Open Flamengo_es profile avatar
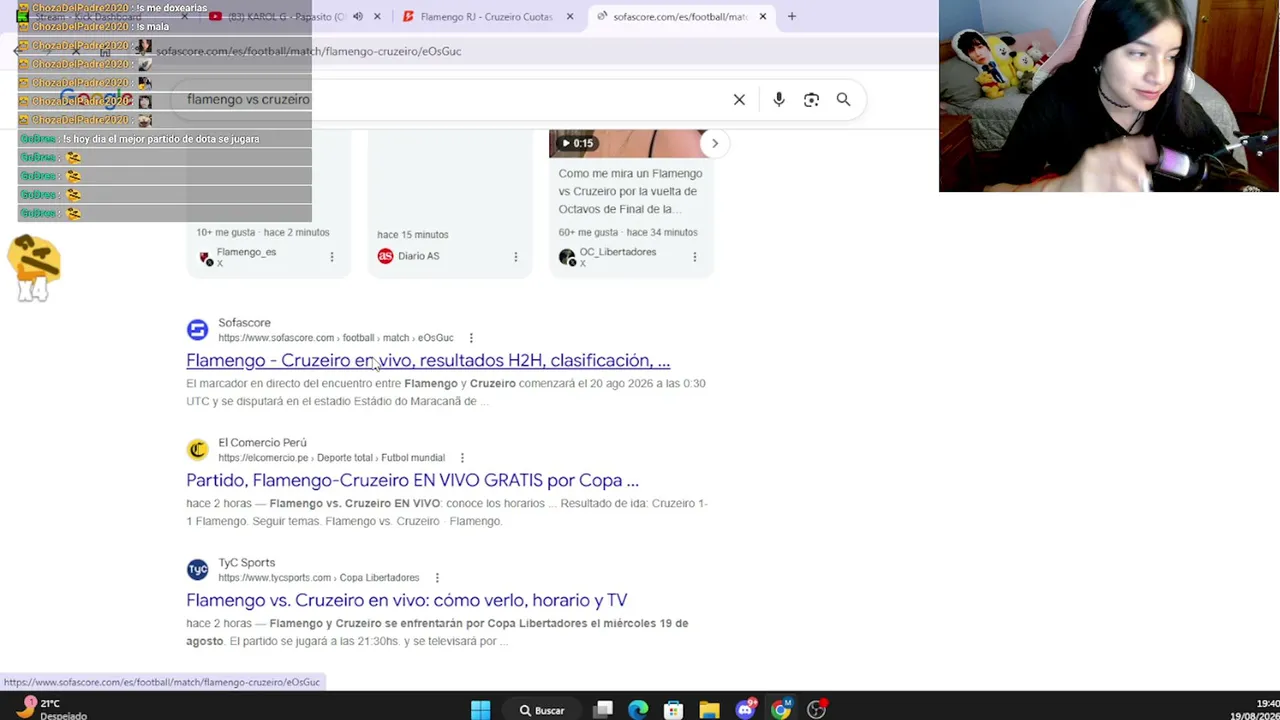The image size is (1280, 720). [206, 257]
